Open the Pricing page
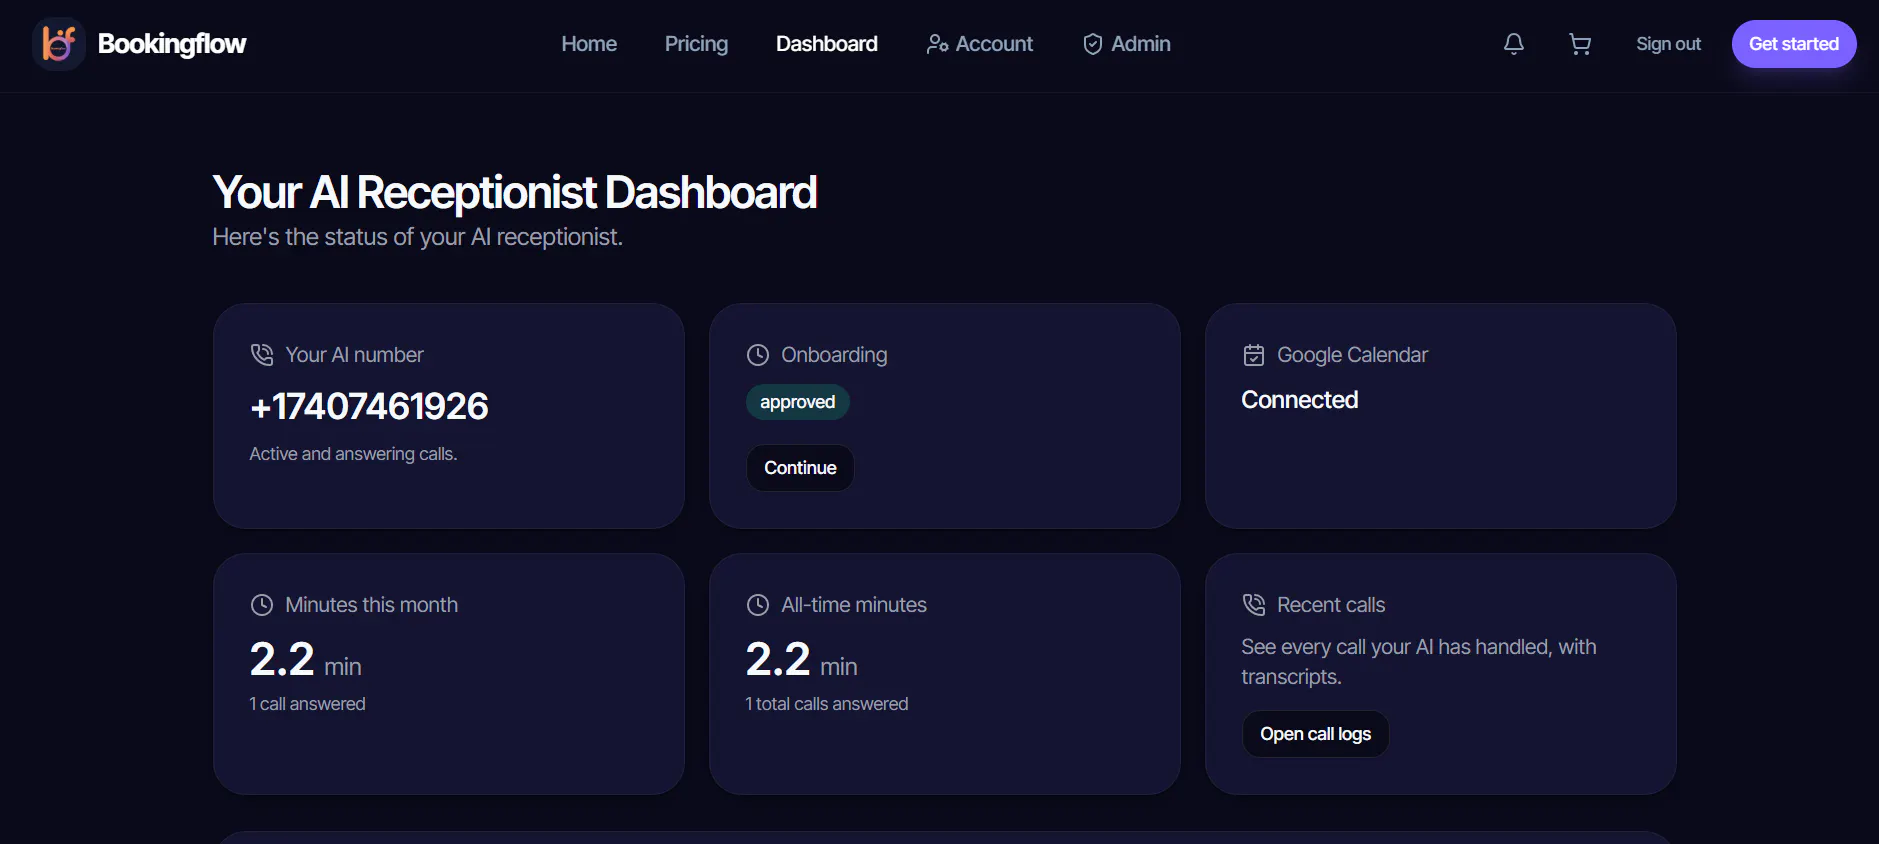This screenshot has width=1879, height=844. (x=696, y=44)
